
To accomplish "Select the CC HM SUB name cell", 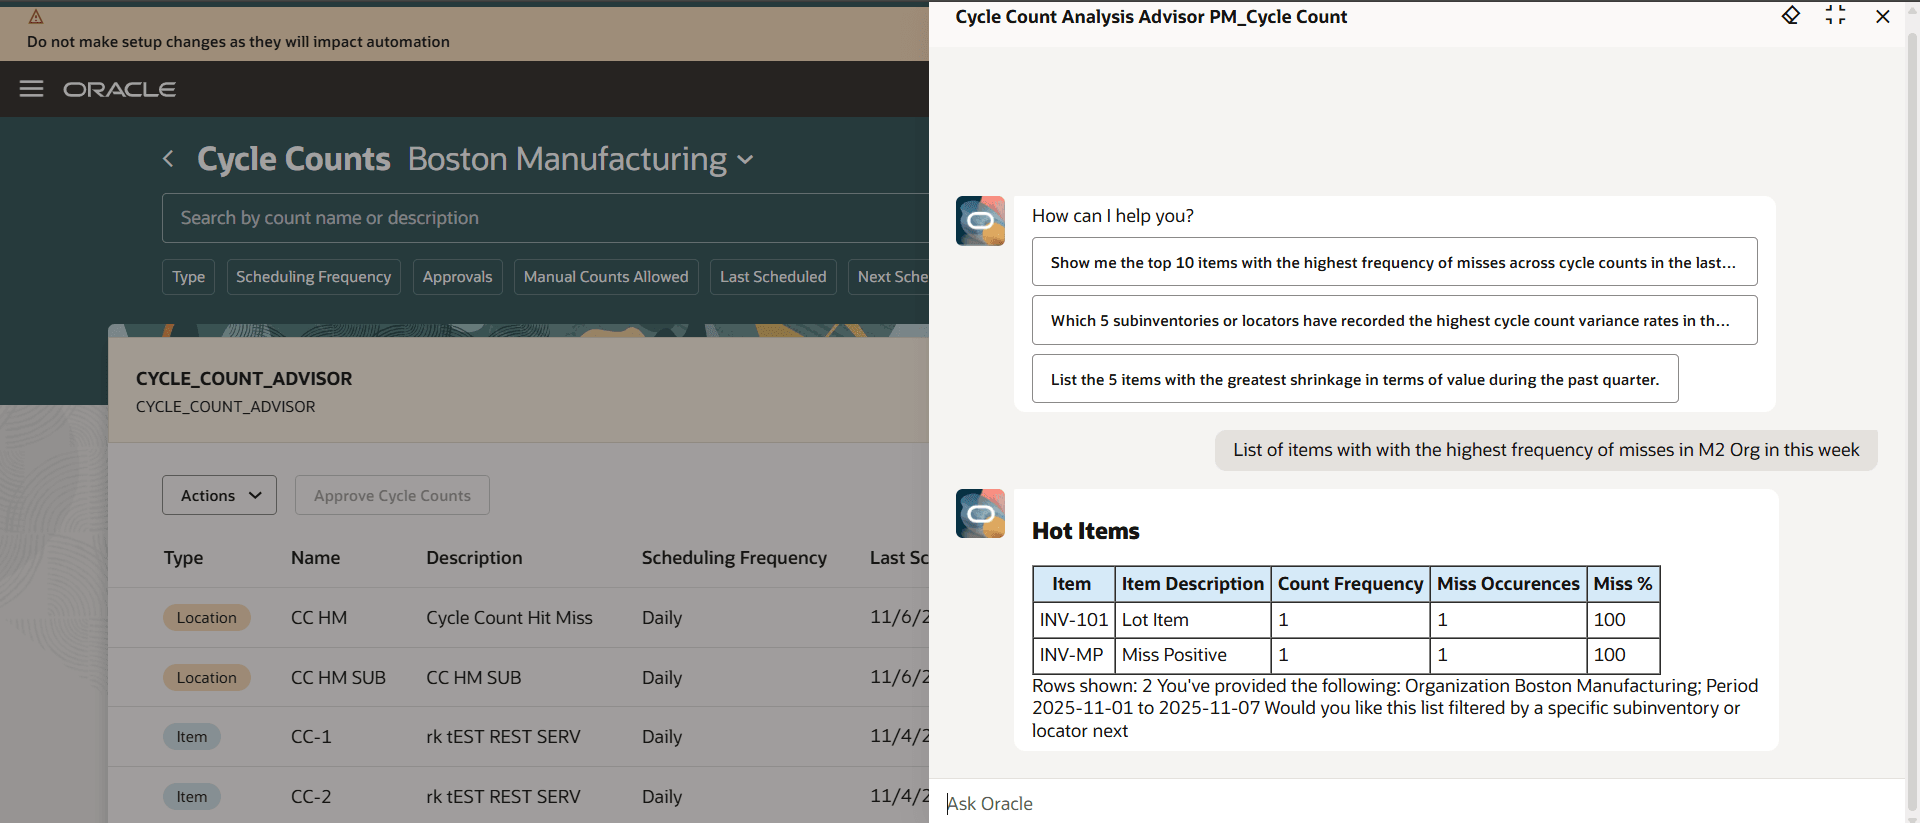I will 338,678.
